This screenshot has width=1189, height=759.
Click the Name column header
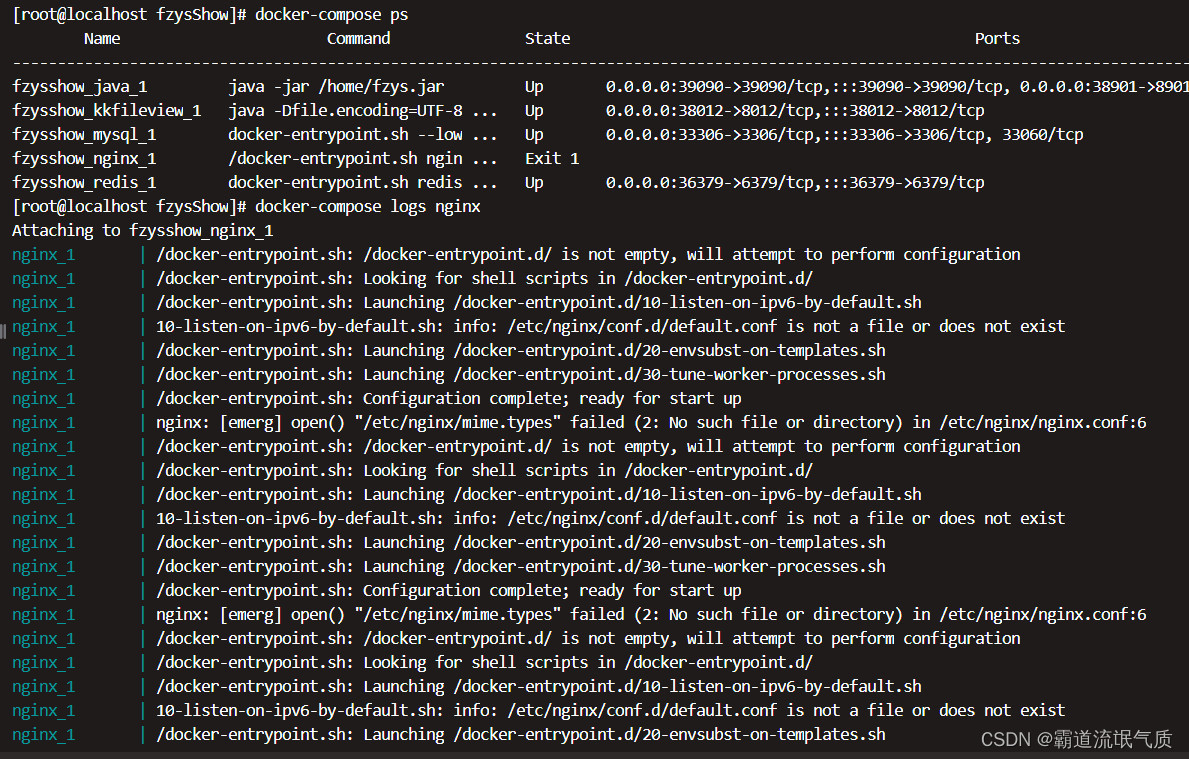(102, 38)
